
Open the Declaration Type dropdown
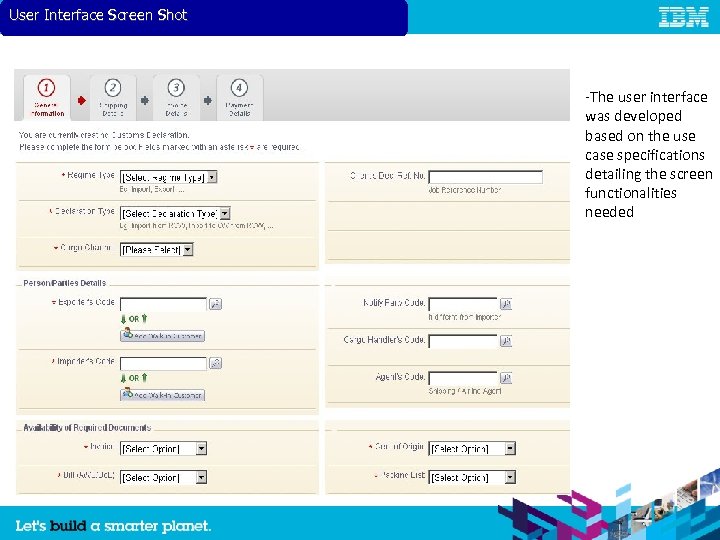pyautogui.click(x=175, y=214)
